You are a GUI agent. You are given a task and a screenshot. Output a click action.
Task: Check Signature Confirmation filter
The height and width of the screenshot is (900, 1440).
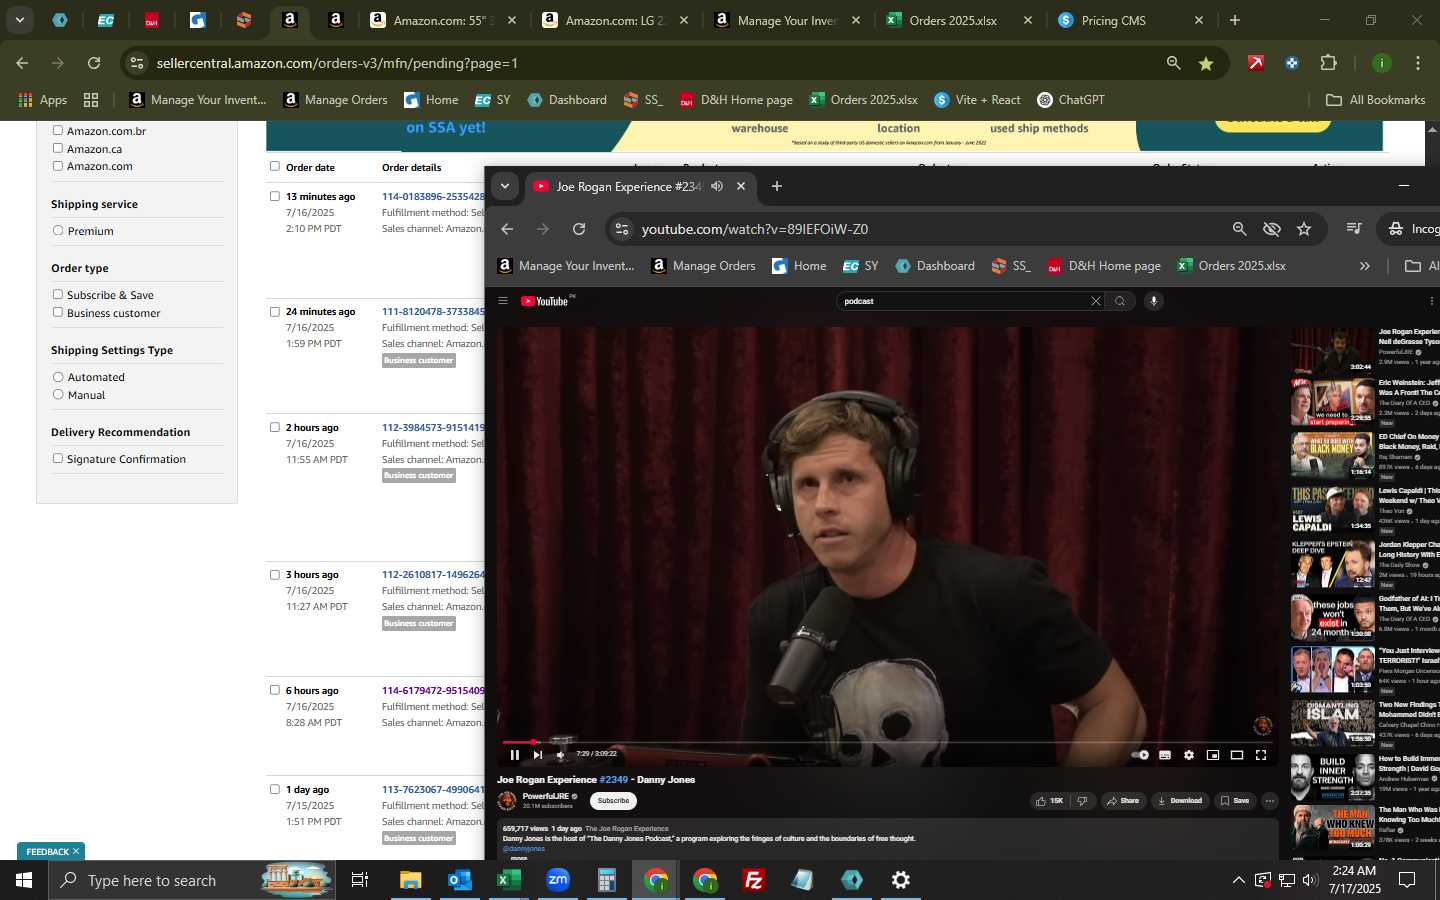point(58,458)
